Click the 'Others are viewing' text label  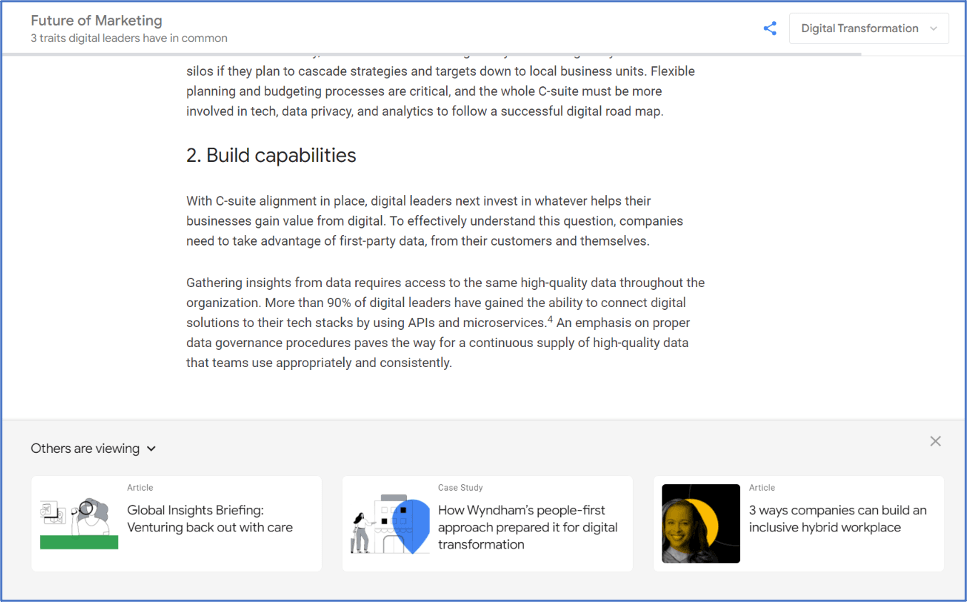tap(85, 449)
